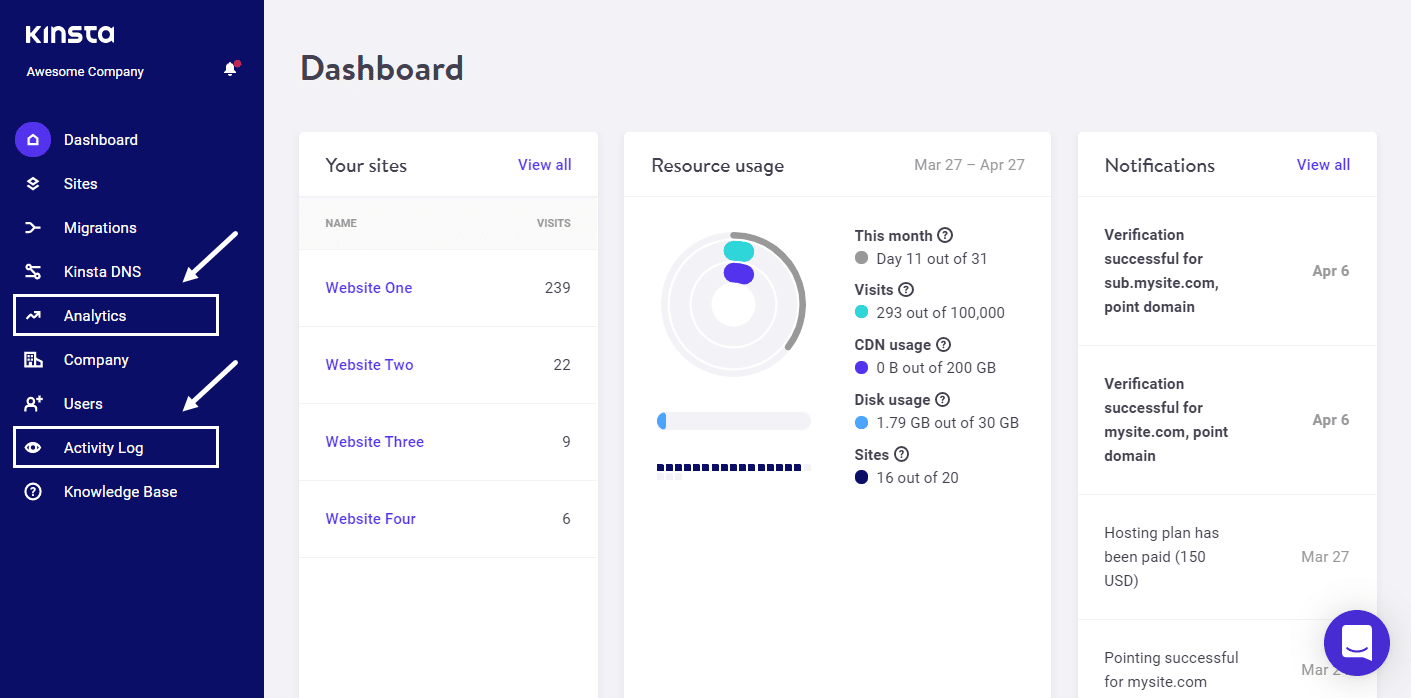
Task: Click the visits usage progress bar
Action: (x=733, y=420)
